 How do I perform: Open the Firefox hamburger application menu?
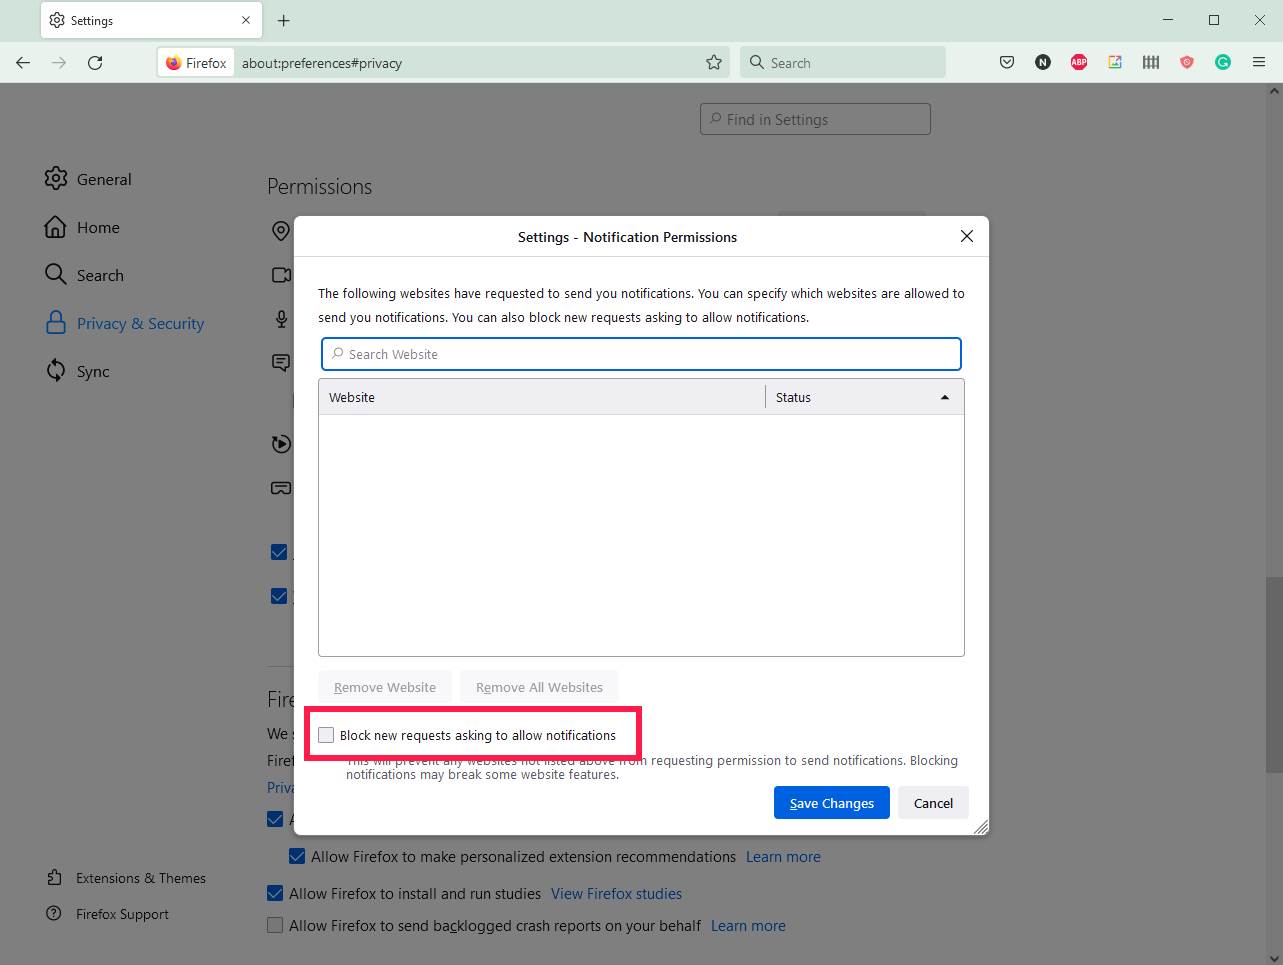tap(1259, 62)
